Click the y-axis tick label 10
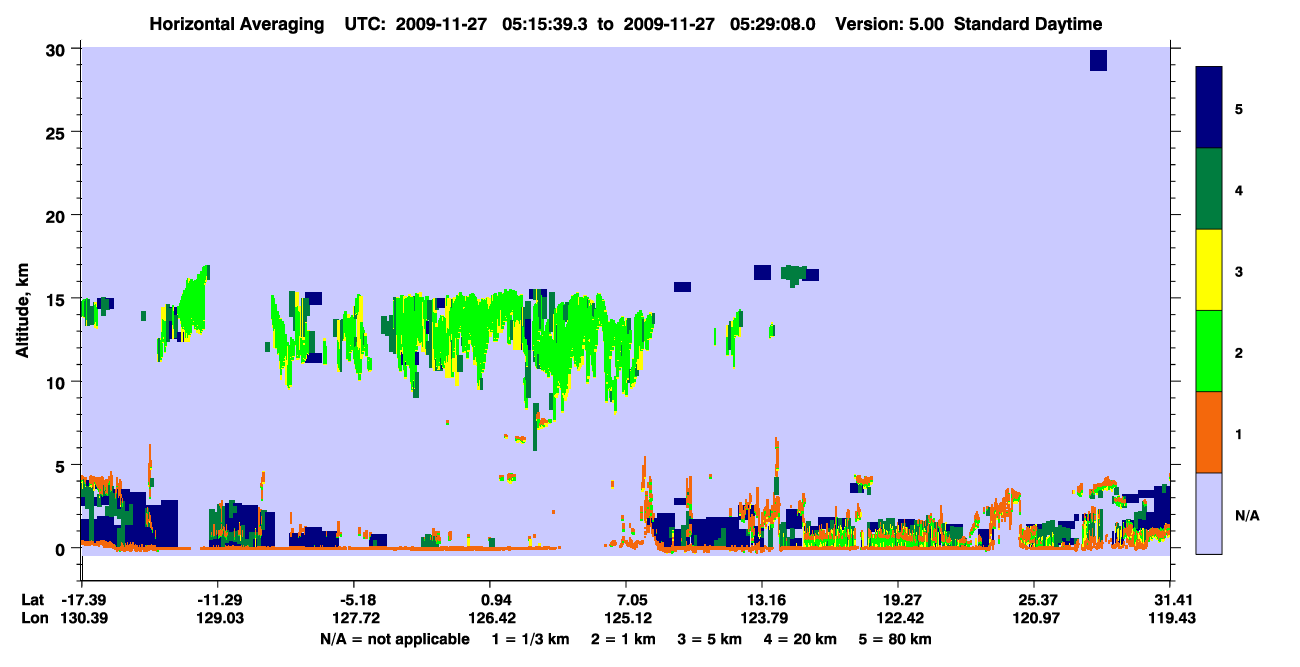The image size is (1300, 667). pyautogui.click(x=58, y=382)
